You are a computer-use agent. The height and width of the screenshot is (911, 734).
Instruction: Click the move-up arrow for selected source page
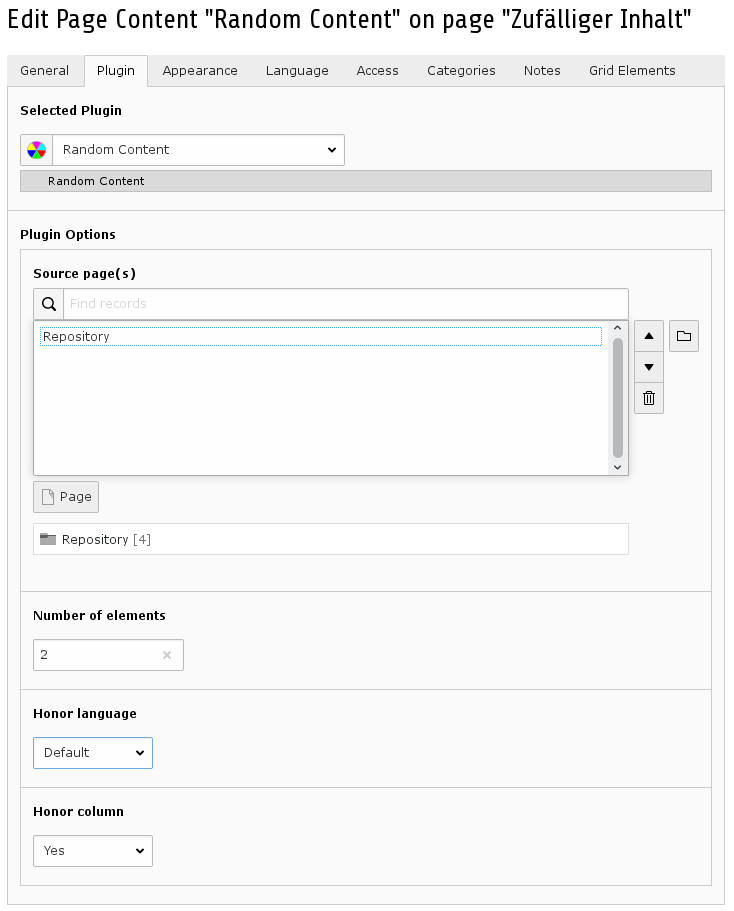click(649, 336)
